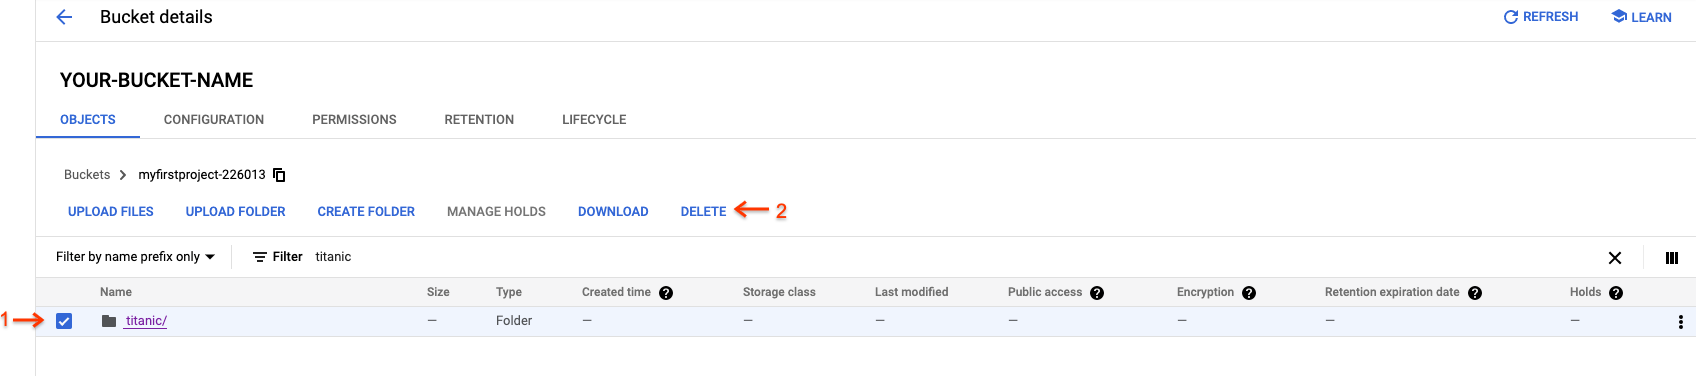
Task: Show help for Public access column
Action: (1097, 293)
